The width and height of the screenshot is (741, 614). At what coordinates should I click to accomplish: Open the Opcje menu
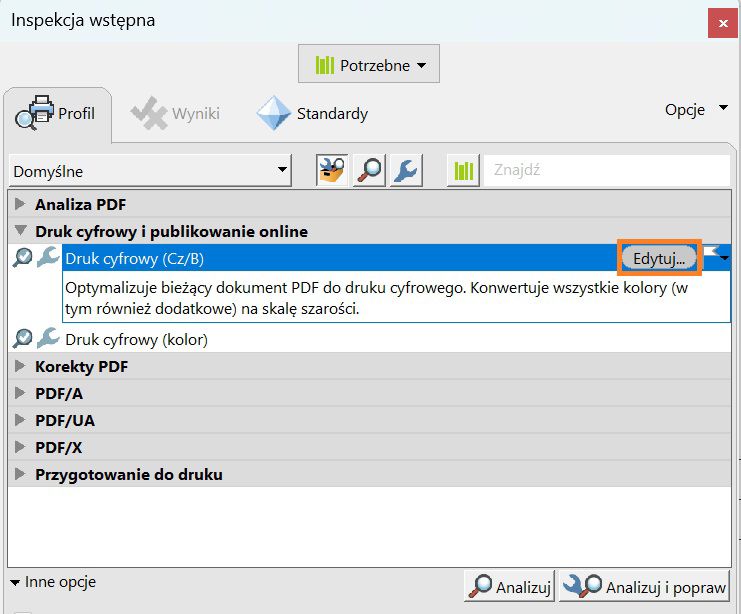[x=696, y=110]
